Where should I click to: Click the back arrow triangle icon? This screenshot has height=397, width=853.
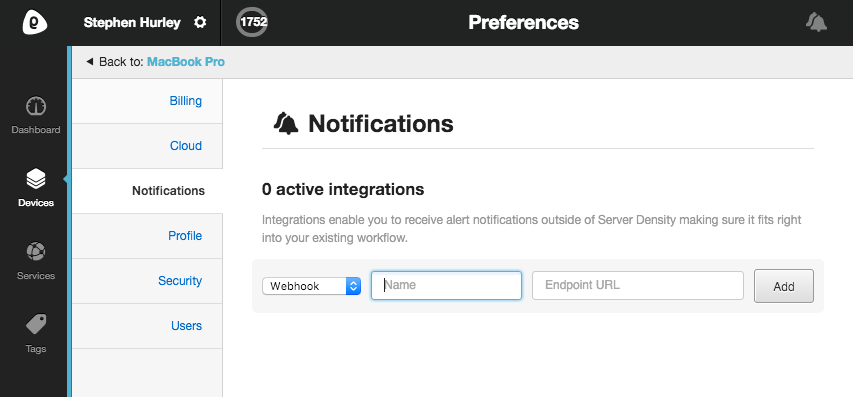[x=90, y=62]
